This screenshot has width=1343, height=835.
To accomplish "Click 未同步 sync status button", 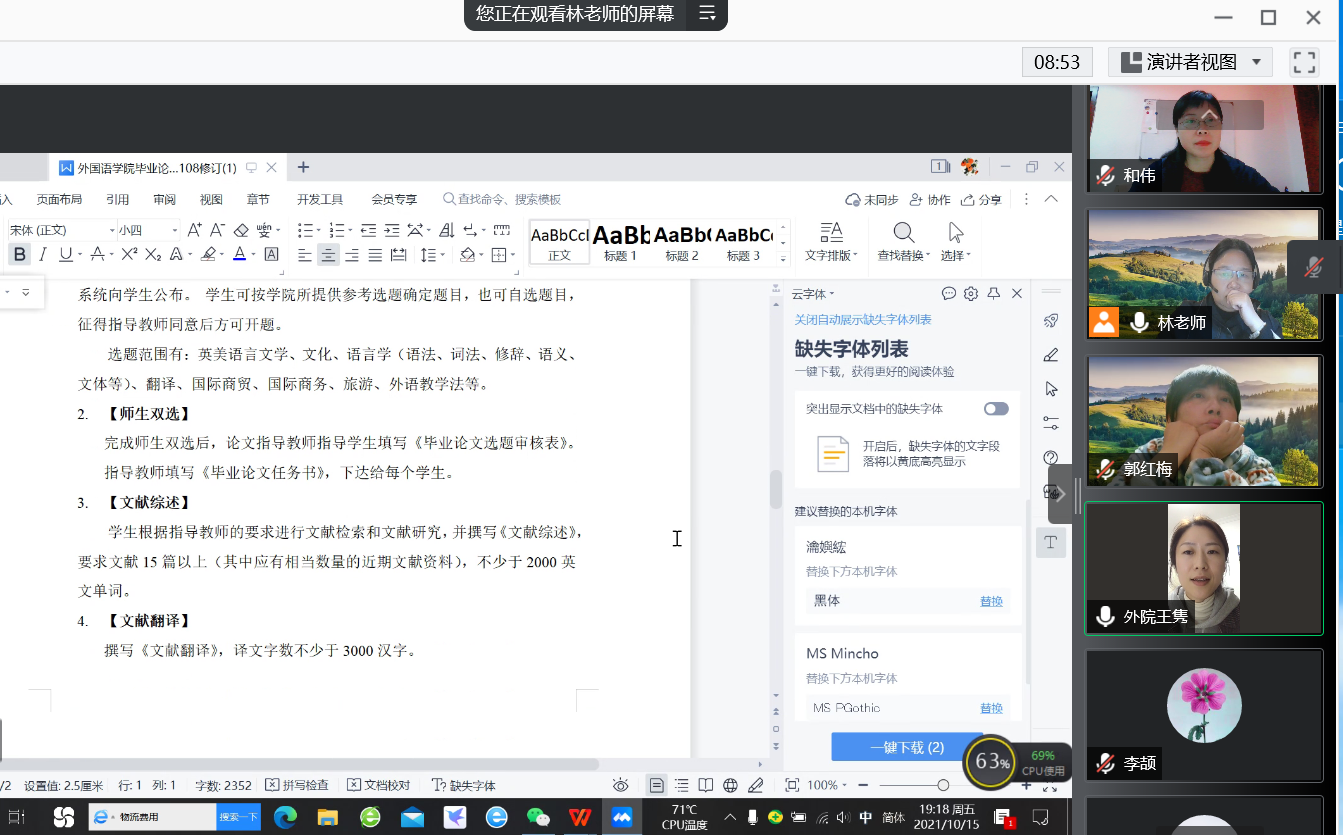I will tap(872, 199).
